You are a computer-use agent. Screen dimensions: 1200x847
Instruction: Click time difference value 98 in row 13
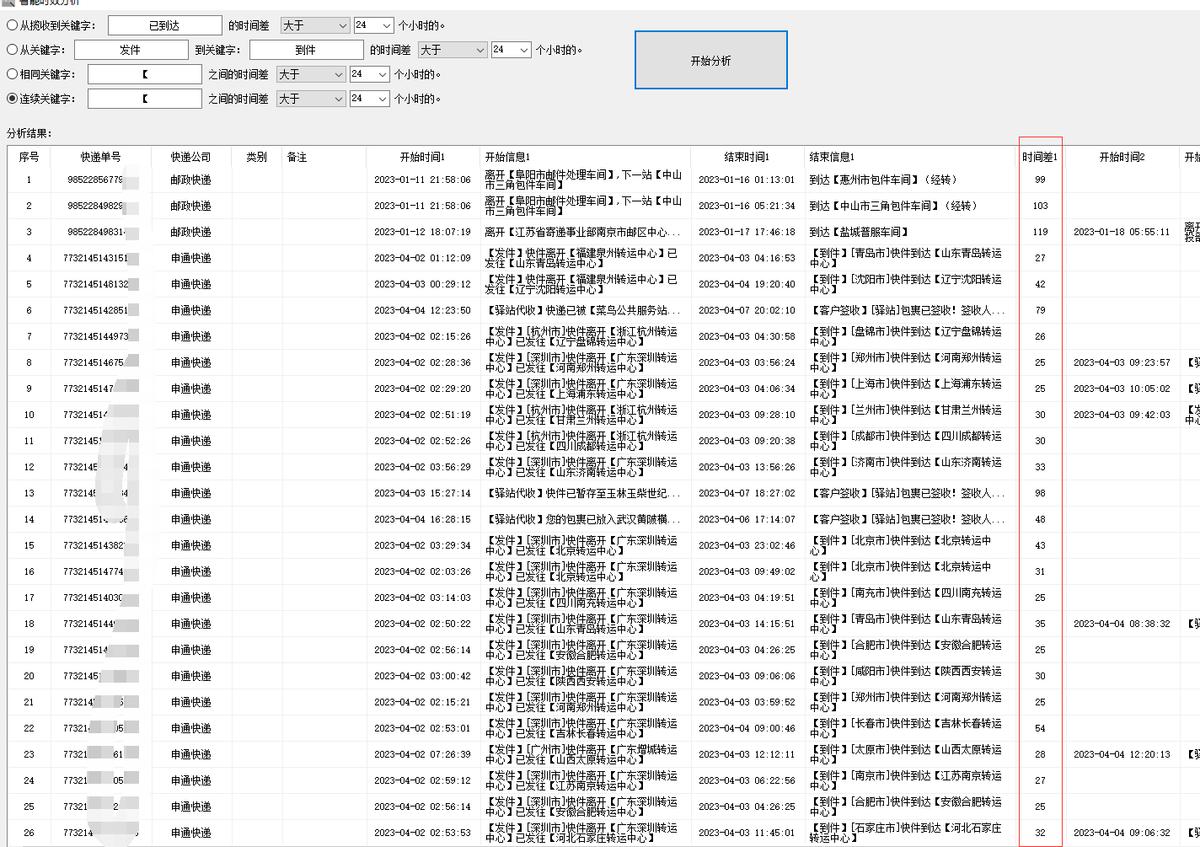1040,493
